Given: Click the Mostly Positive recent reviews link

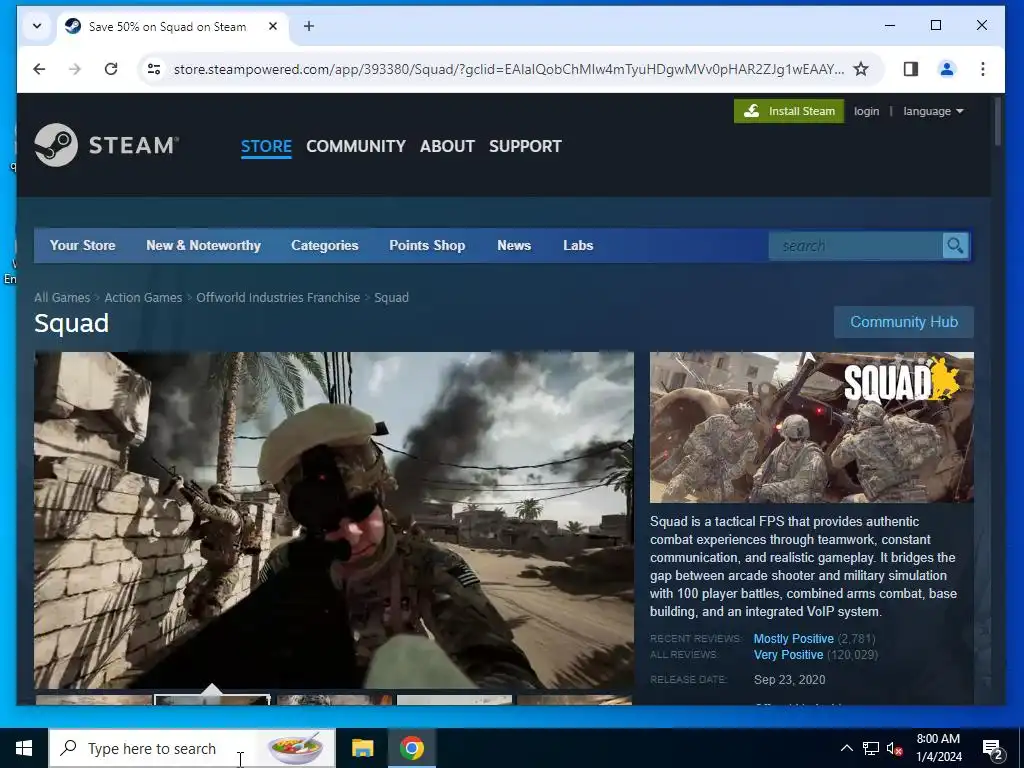Looking at the screenshot, I should (x=793, y=639).
